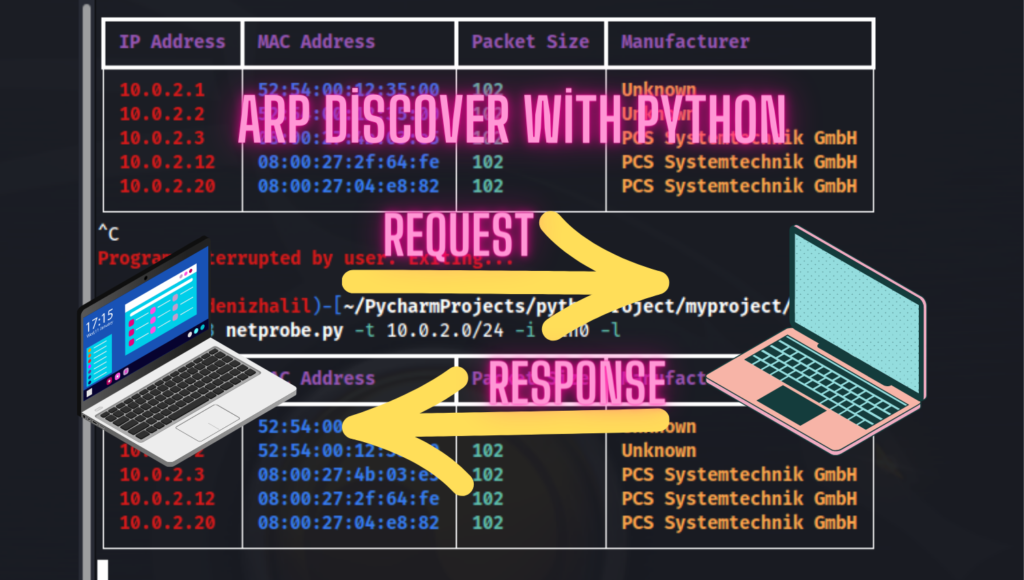Select Packet Size header in top table

(x=530, y=42)
